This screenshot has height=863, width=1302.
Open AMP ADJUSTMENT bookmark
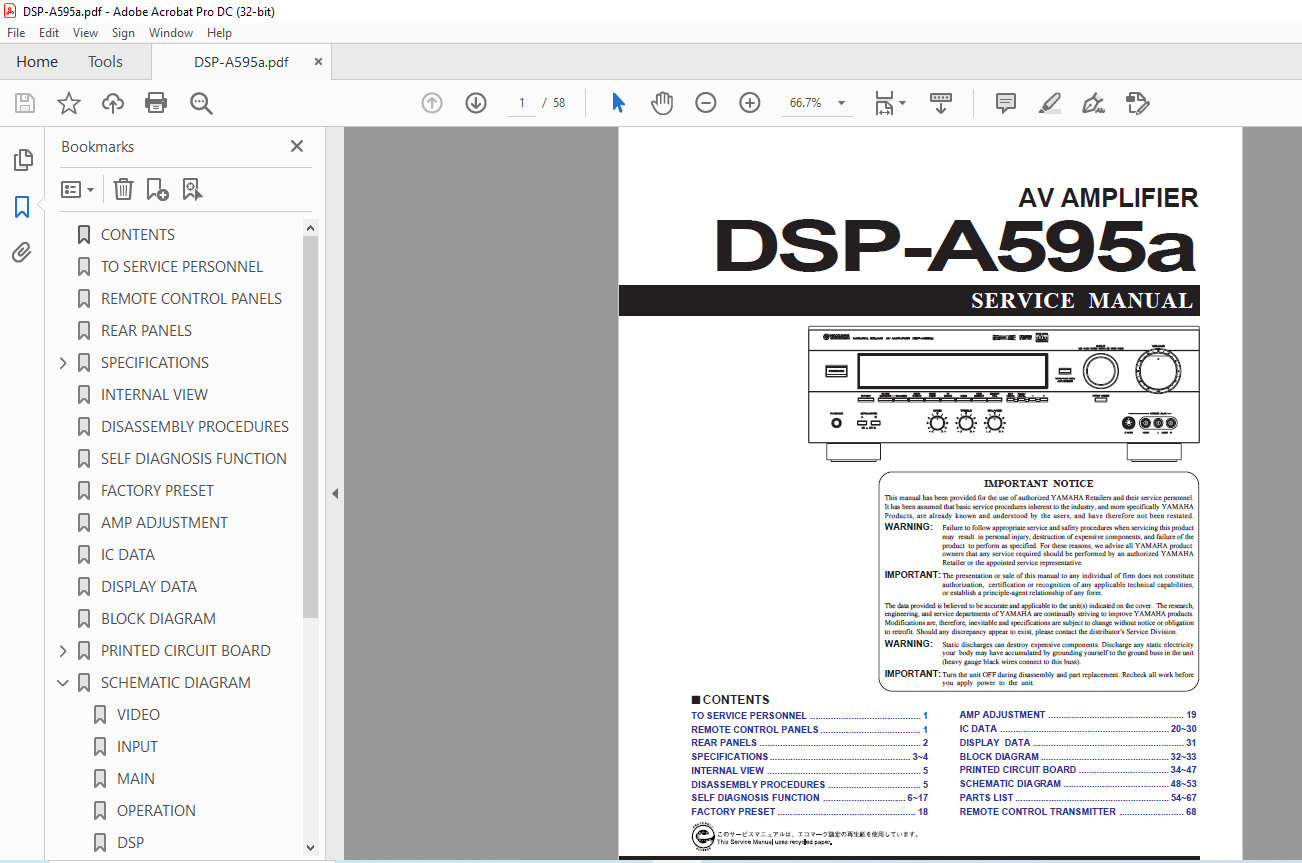(164, 523)
